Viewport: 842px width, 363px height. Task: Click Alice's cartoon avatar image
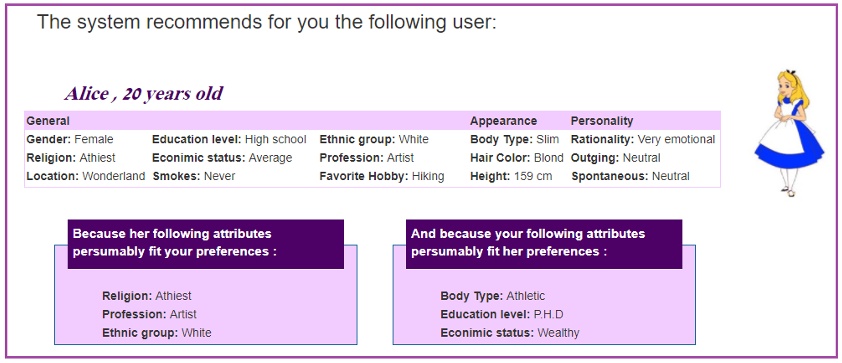pos(789,133)
